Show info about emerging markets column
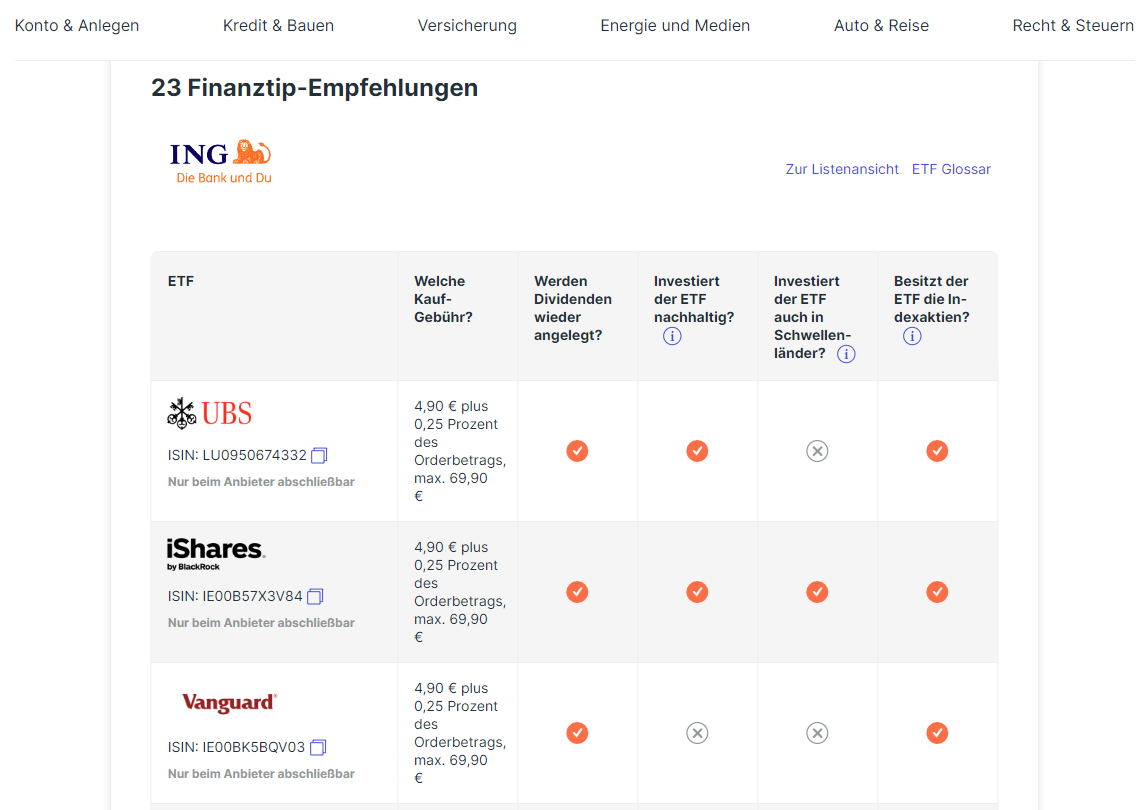 (846, 354)
